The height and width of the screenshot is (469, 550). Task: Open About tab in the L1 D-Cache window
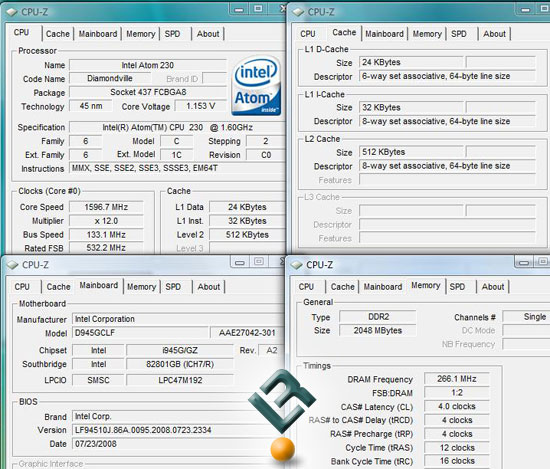pyautogui.click(x=495, y=34)
